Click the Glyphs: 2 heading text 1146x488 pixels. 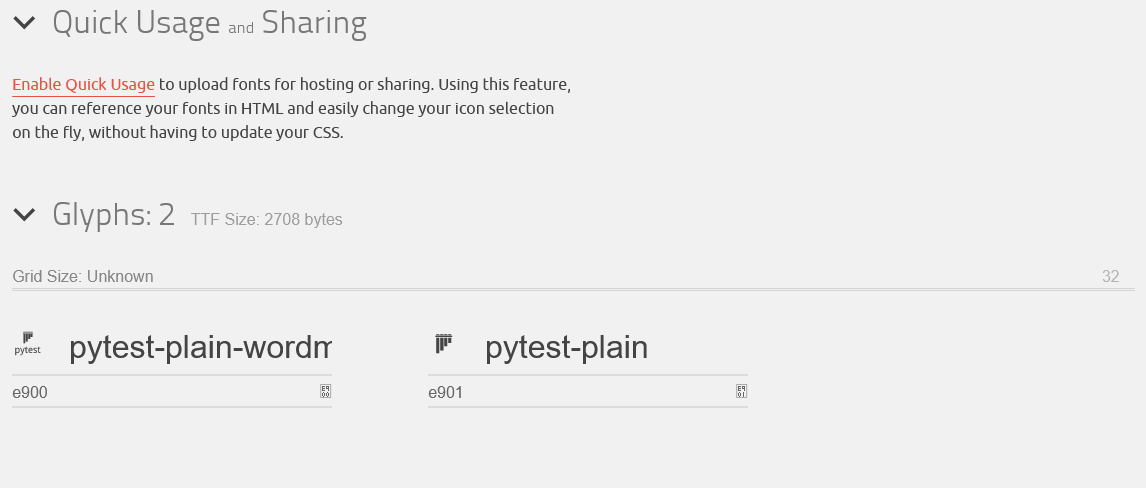113,215
